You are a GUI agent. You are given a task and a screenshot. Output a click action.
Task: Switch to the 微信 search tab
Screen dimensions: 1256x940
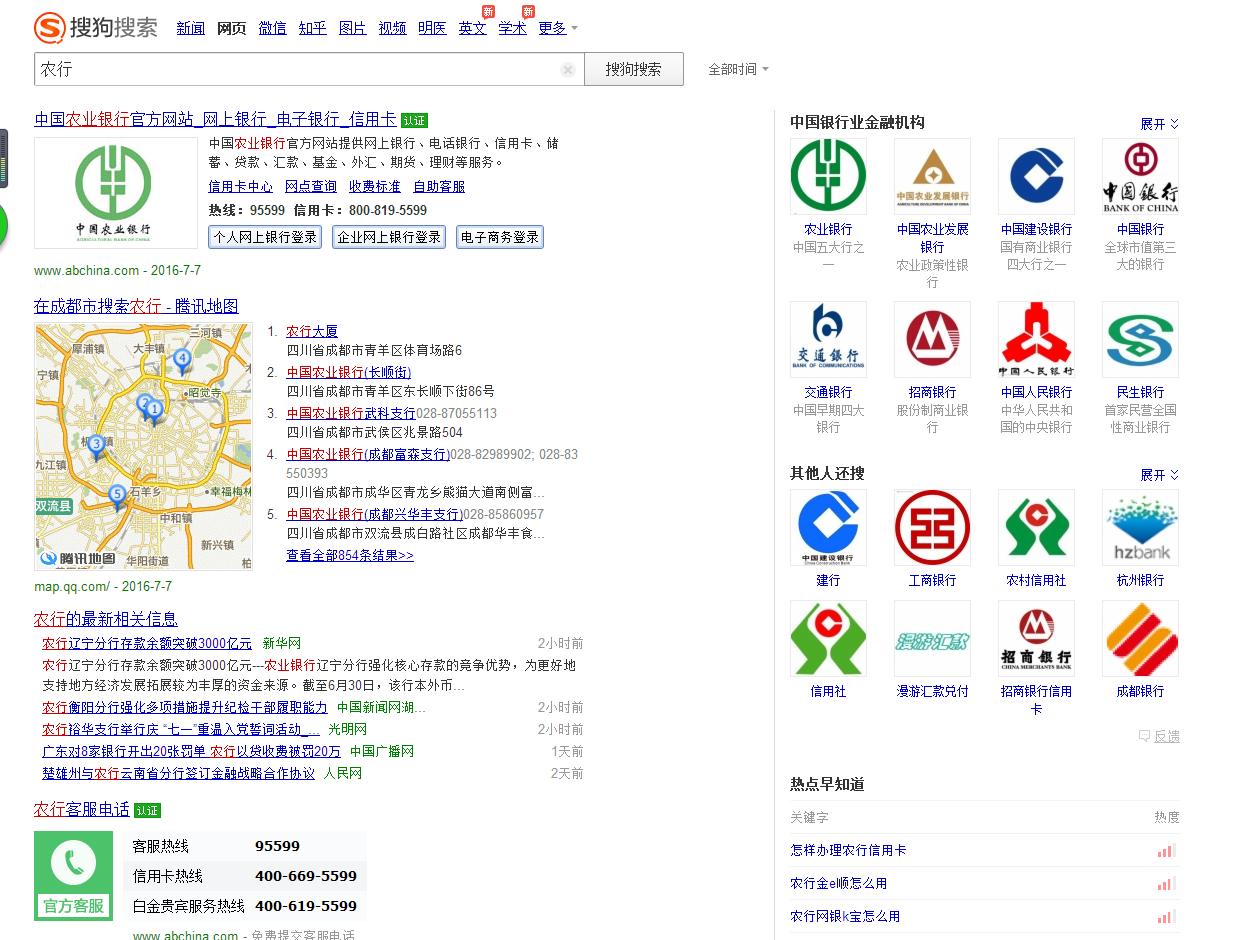pos(272,28)
